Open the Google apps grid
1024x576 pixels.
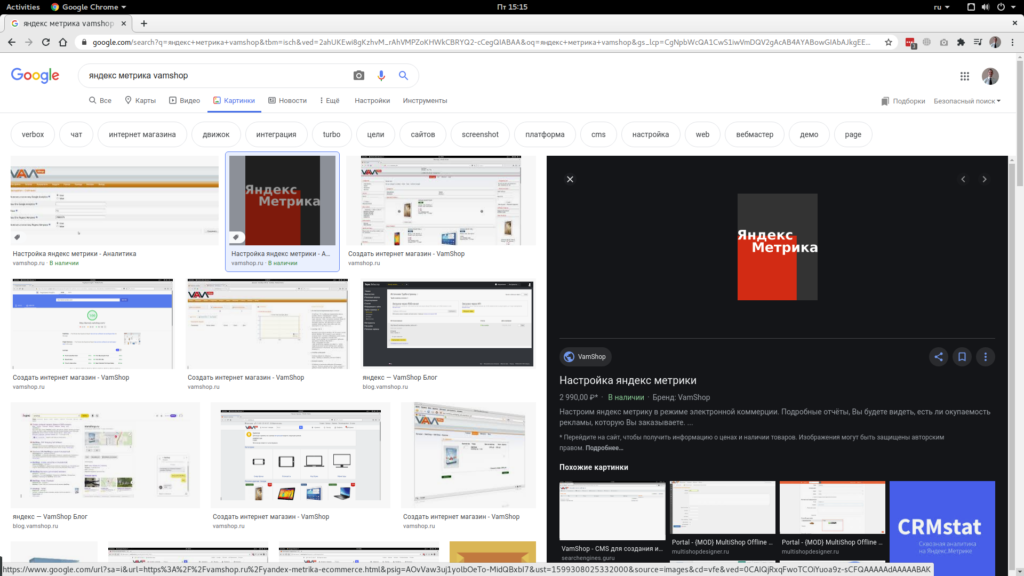click(x=965, y=76)
